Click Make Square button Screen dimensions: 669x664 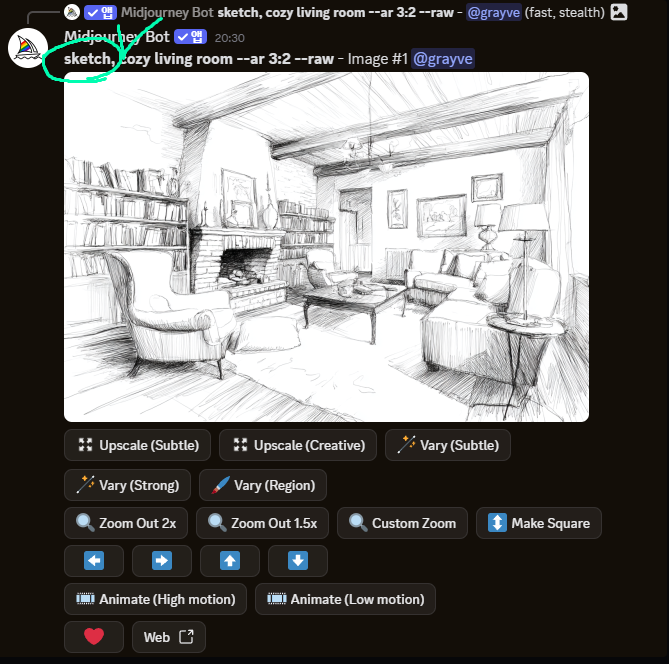[x=539, y=523]
